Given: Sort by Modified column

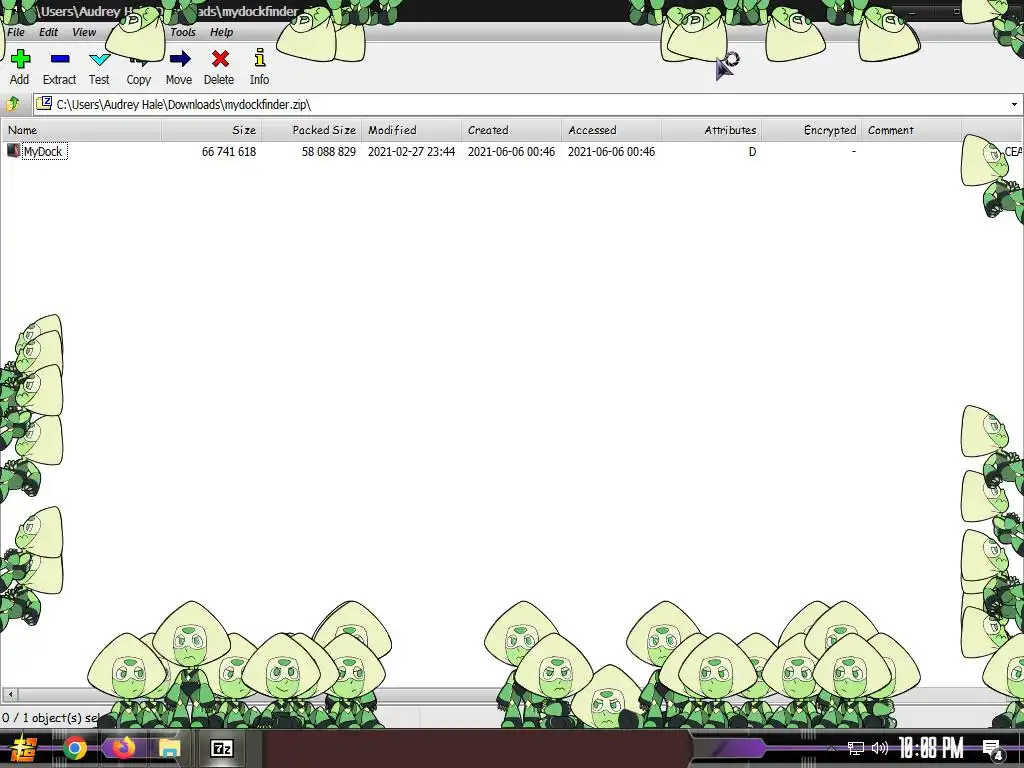Looking at the screenshot, I should pos(411,130).
